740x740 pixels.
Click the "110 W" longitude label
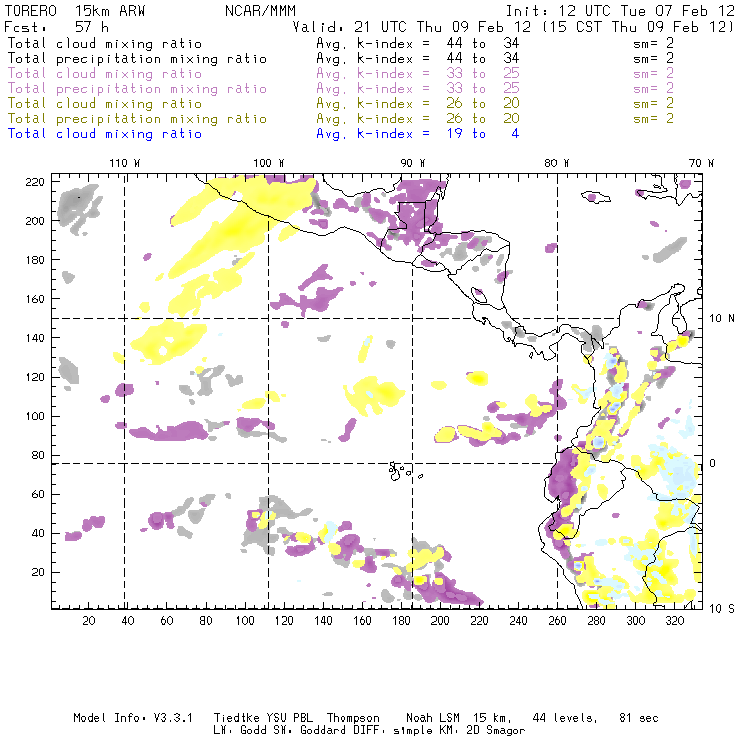125,163
